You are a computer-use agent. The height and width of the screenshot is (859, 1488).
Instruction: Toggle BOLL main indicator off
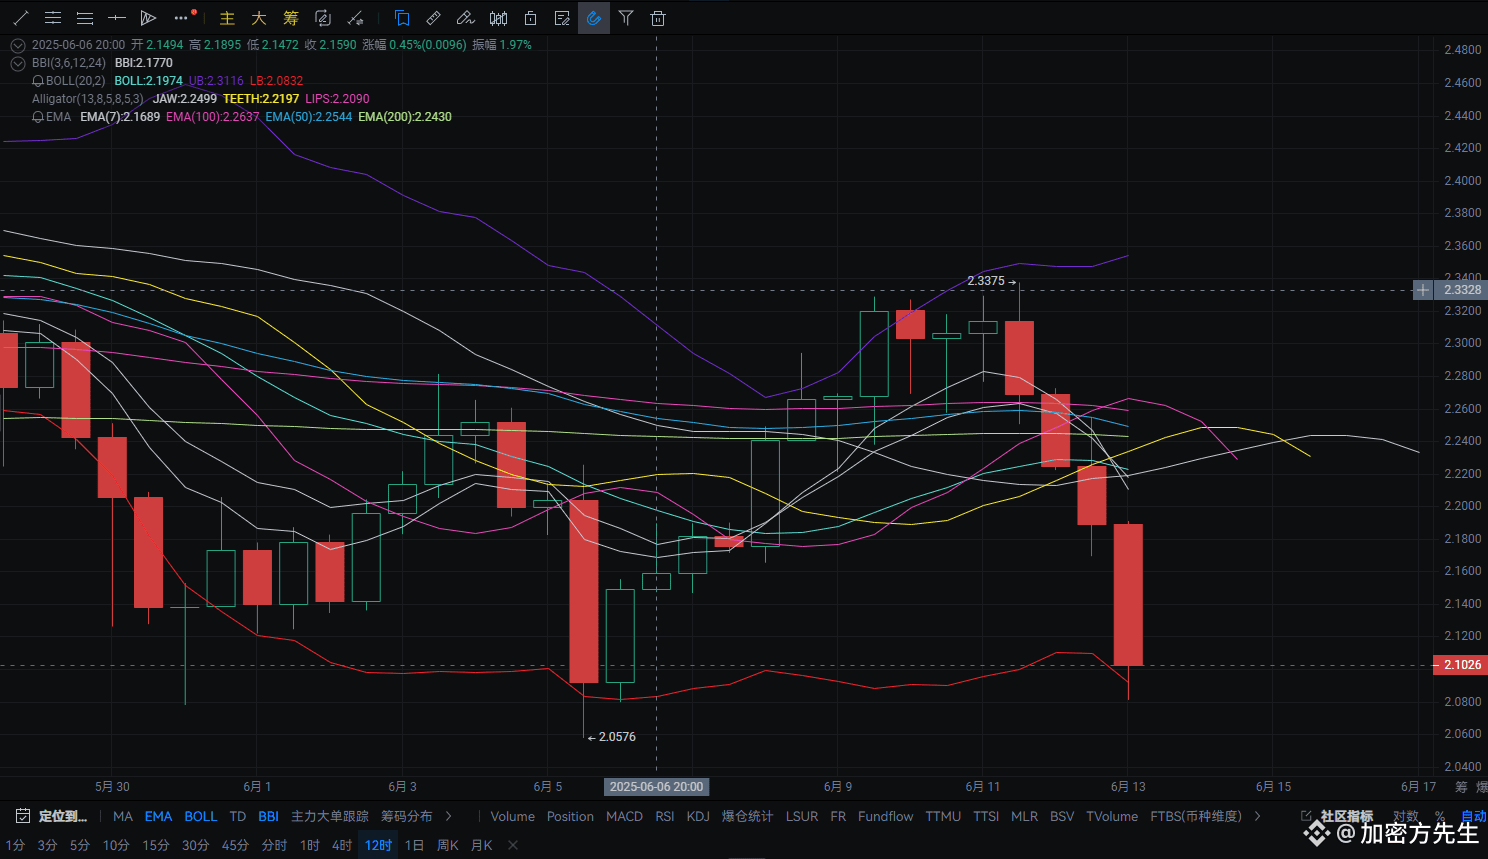200,816
